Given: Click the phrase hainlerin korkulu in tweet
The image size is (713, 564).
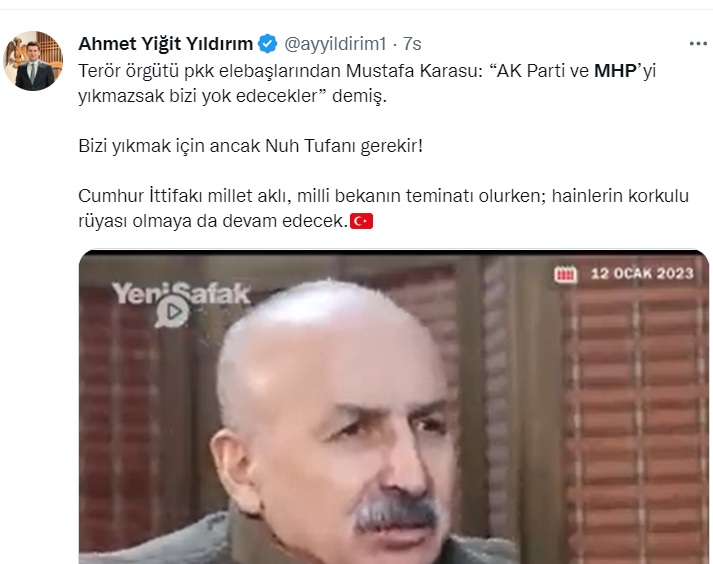Looking at the screenshot, I should pos(620,196).
